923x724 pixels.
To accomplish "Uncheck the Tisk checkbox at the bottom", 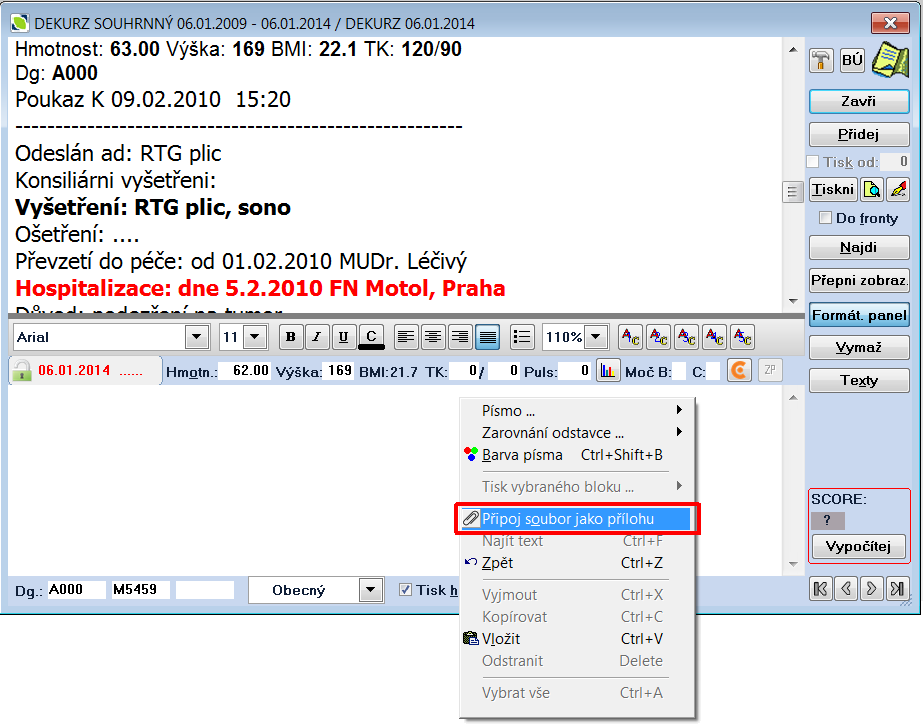I will [405, 590].
